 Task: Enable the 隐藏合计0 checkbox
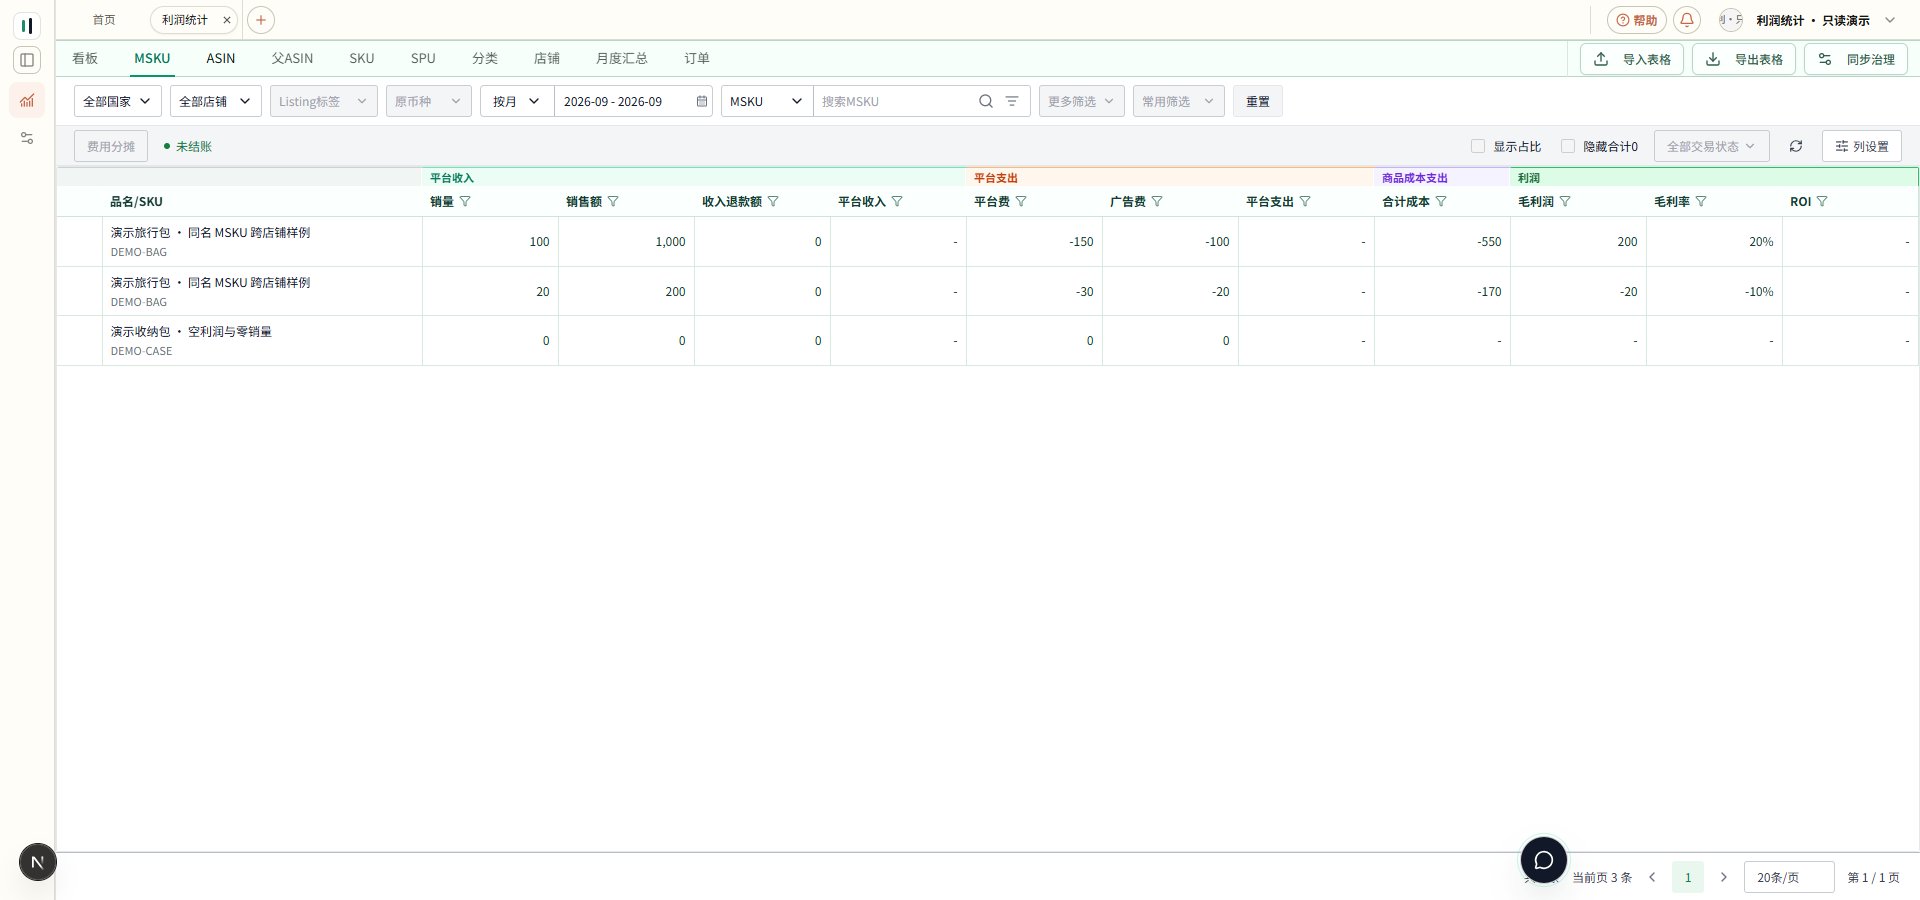tap(1568, 146)
